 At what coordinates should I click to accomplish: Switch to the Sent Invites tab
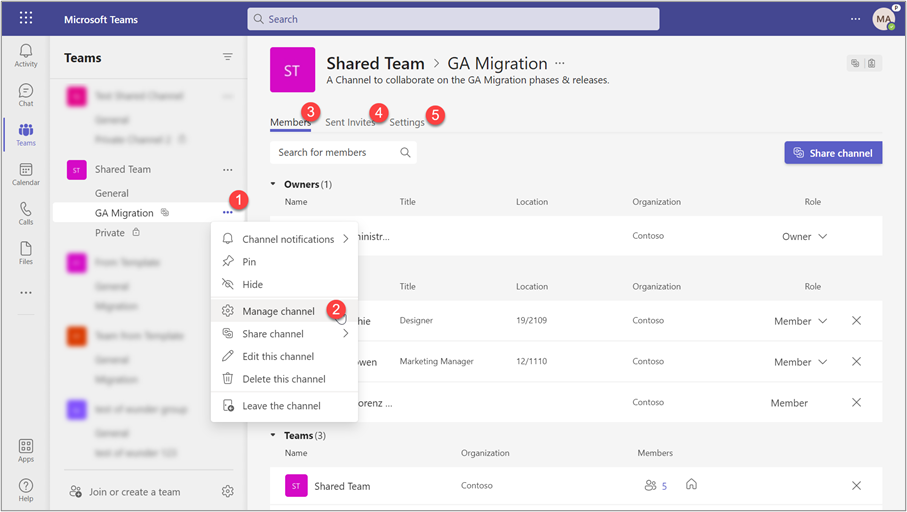point(350,122)
